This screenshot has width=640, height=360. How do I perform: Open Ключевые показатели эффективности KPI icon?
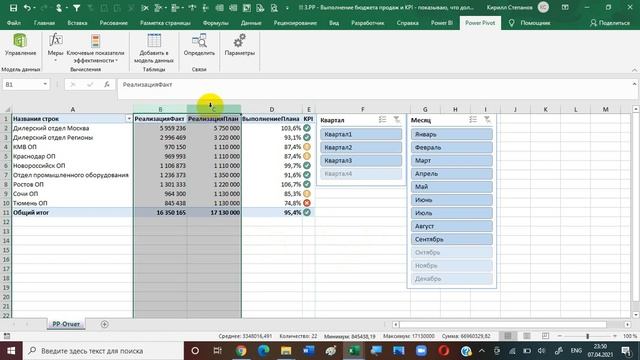[x=95, y=41]
